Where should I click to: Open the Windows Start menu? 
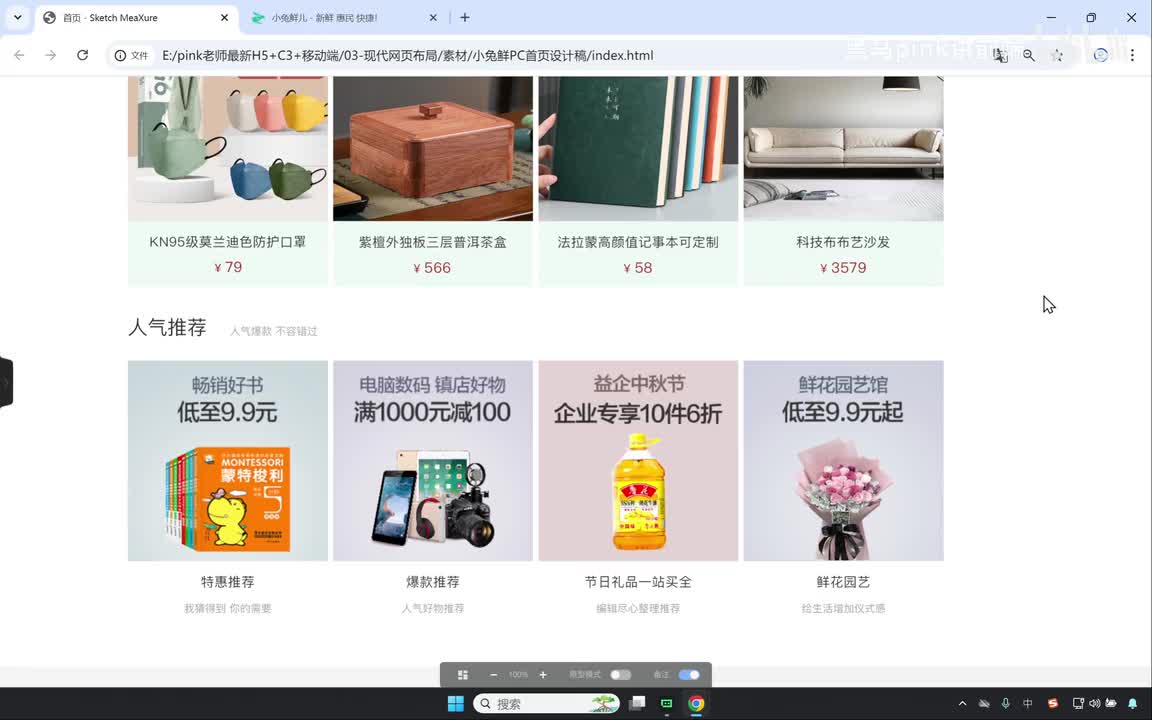(x=456, y=704)
